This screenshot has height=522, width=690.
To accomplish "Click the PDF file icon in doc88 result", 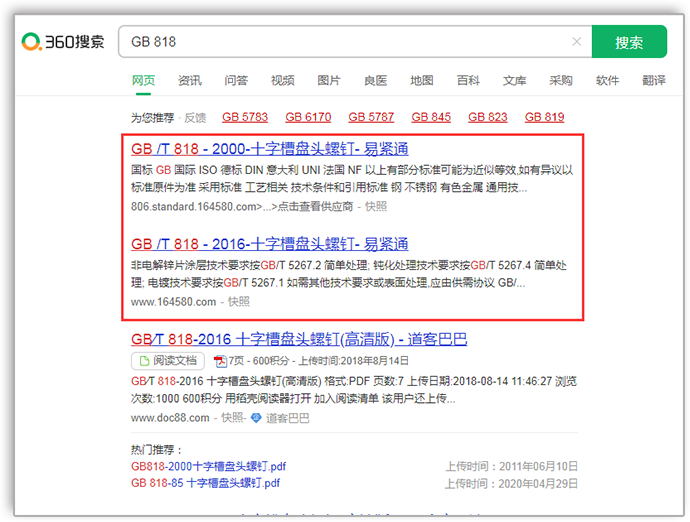I will [x=223, y=360].
